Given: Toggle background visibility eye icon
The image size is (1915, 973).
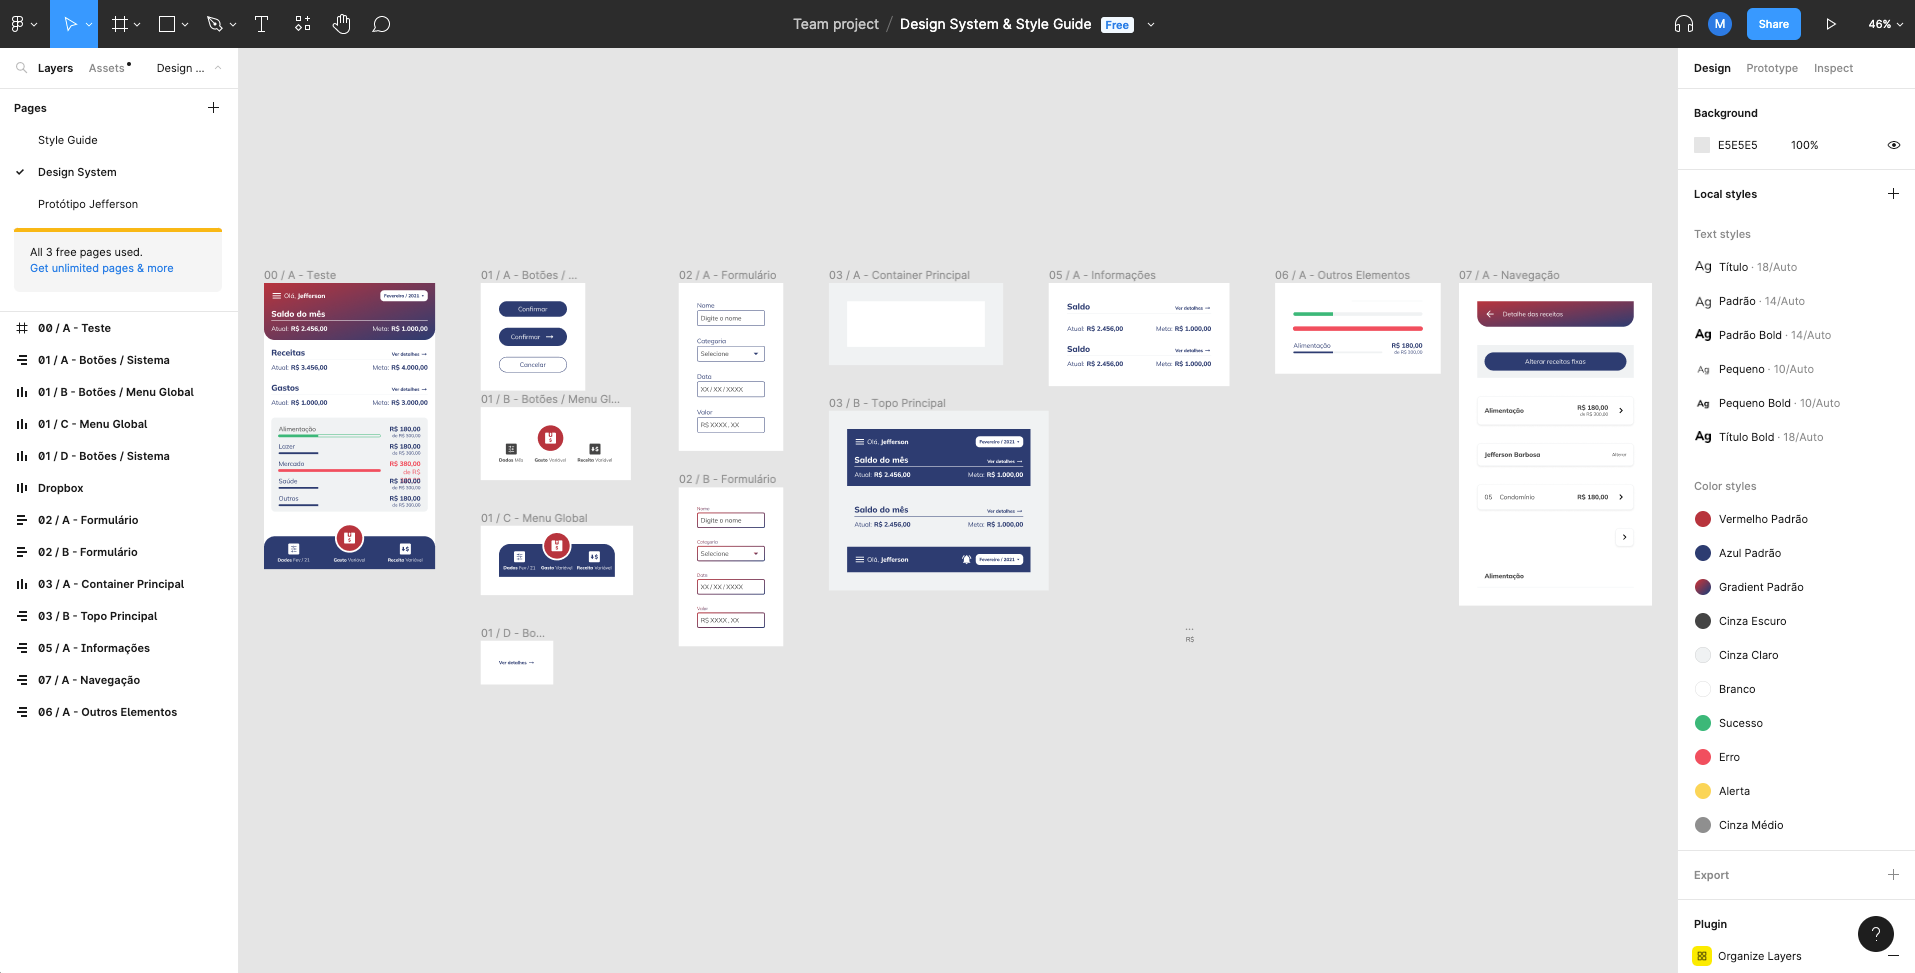Looking at the screenshot, I should (x=1893, y=145).
